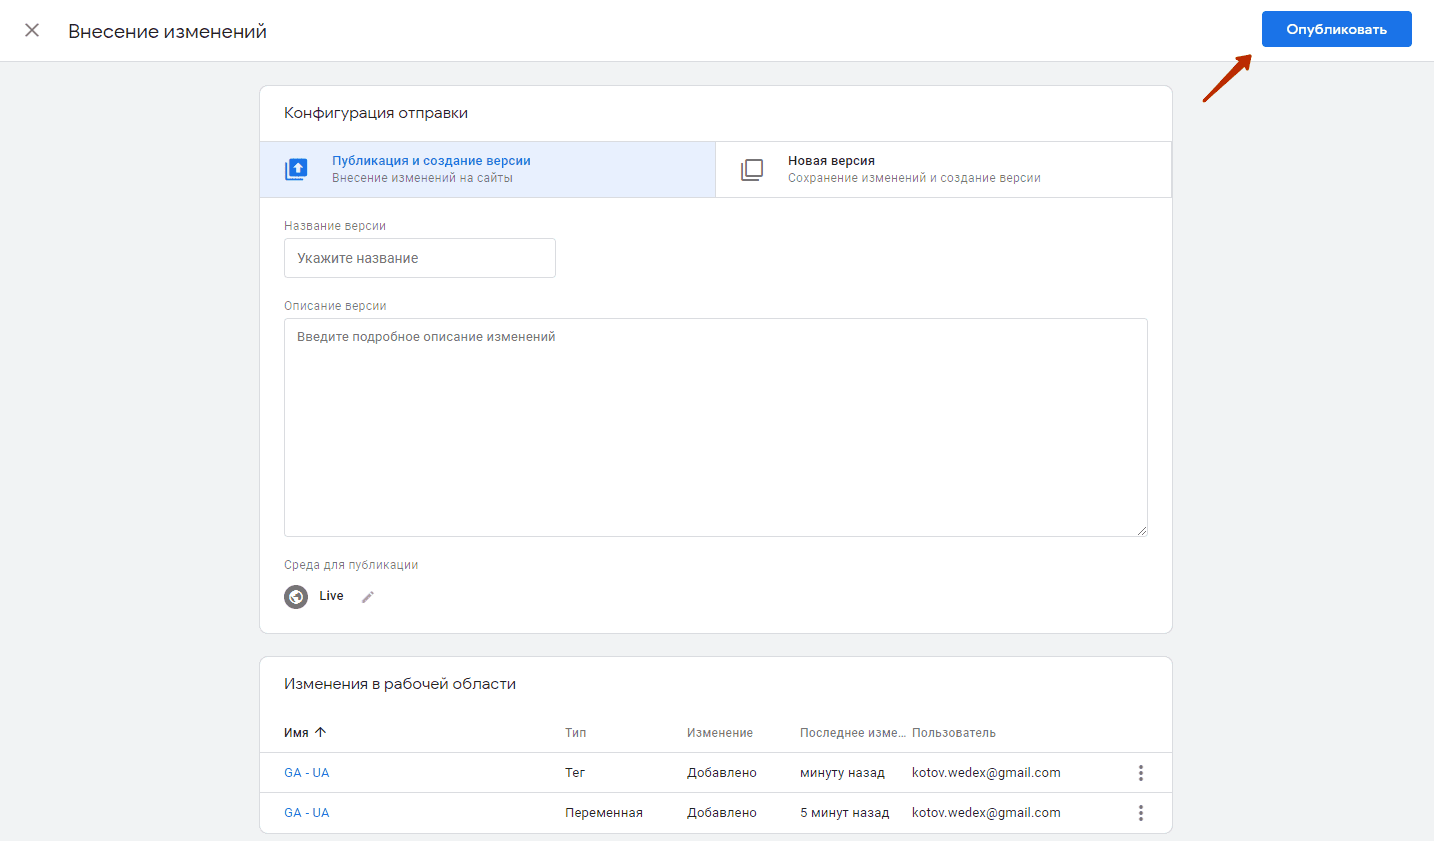Open more options for the Переменная row
The width and height of the screenshot is (1434, 841).
(1141, 813)
